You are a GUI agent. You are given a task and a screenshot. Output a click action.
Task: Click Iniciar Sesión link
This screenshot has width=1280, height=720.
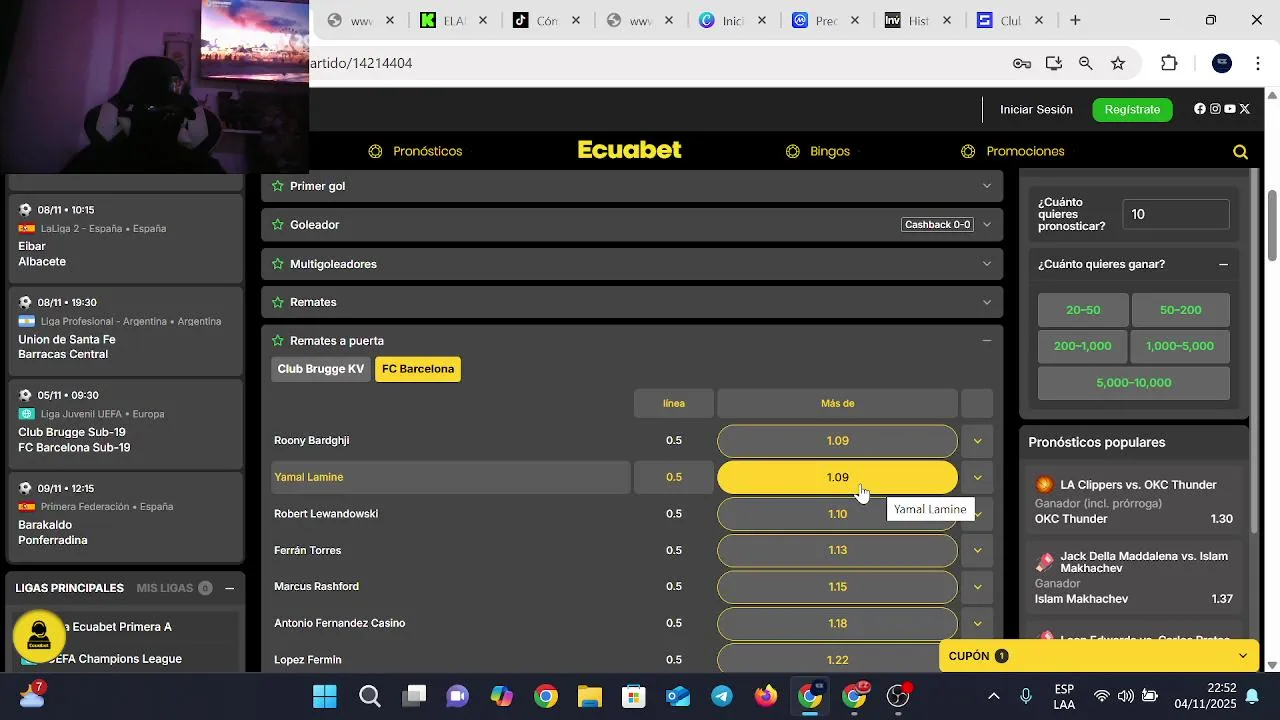pyautogui.click(x=1036, y=109)
